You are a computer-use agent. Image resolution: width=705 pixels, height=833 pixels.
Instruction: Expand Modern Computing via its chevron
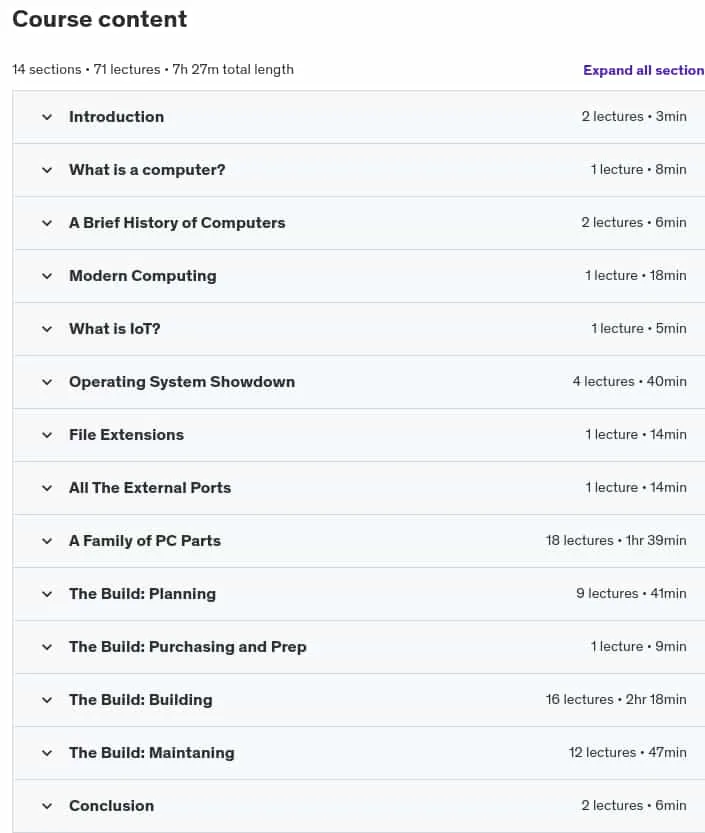47,276
